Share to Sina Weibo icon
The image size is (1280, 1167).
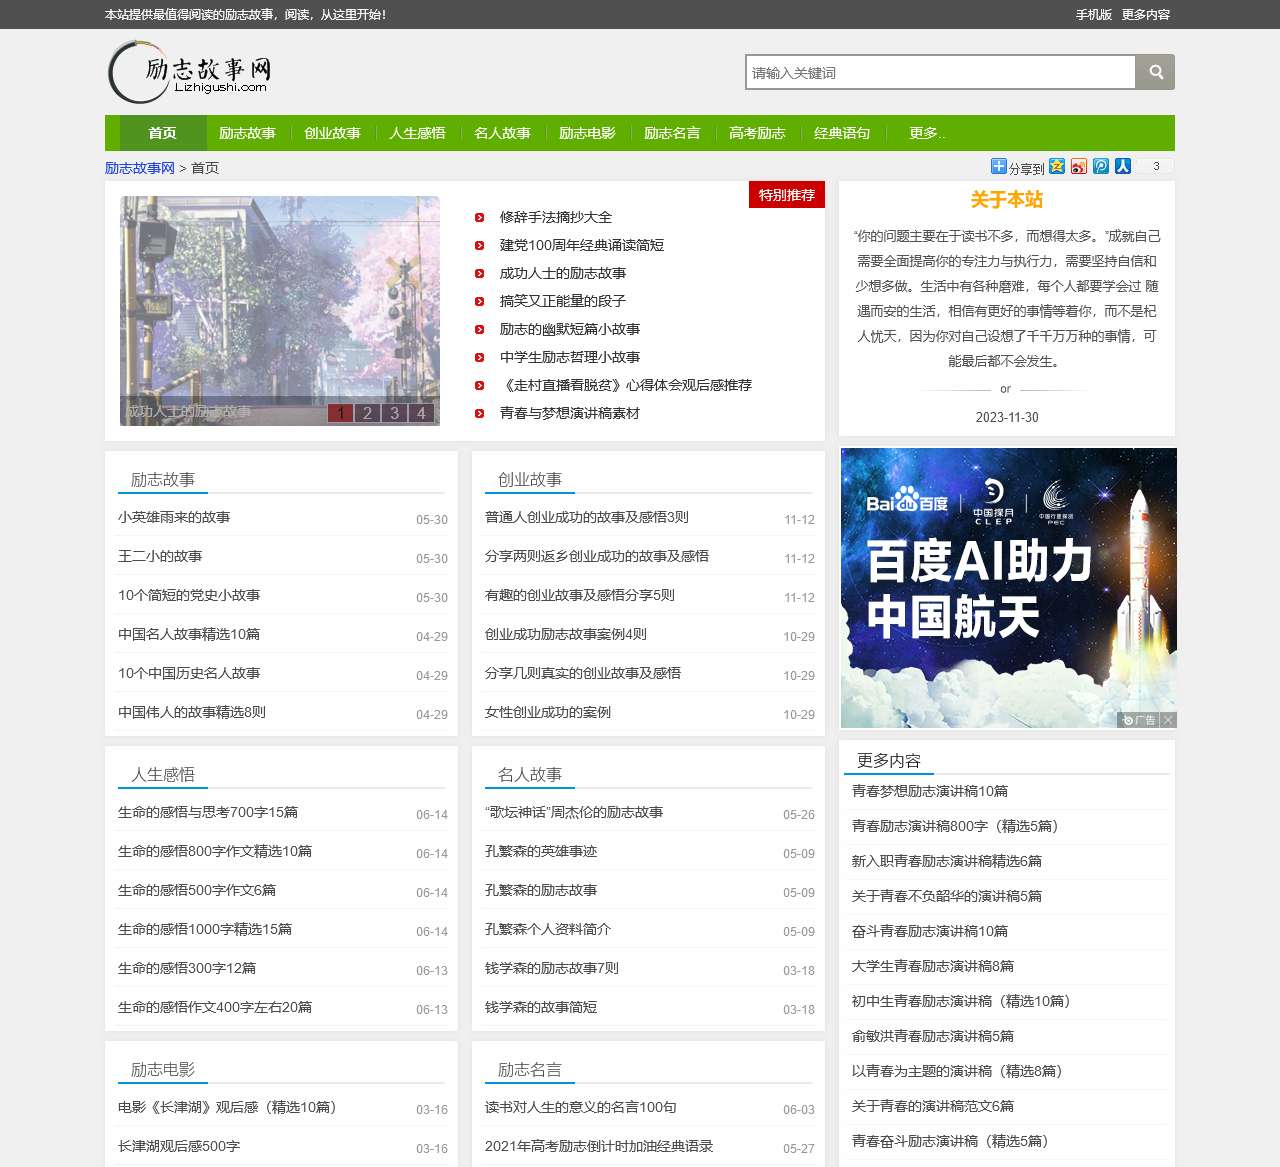click(1079, 166)
